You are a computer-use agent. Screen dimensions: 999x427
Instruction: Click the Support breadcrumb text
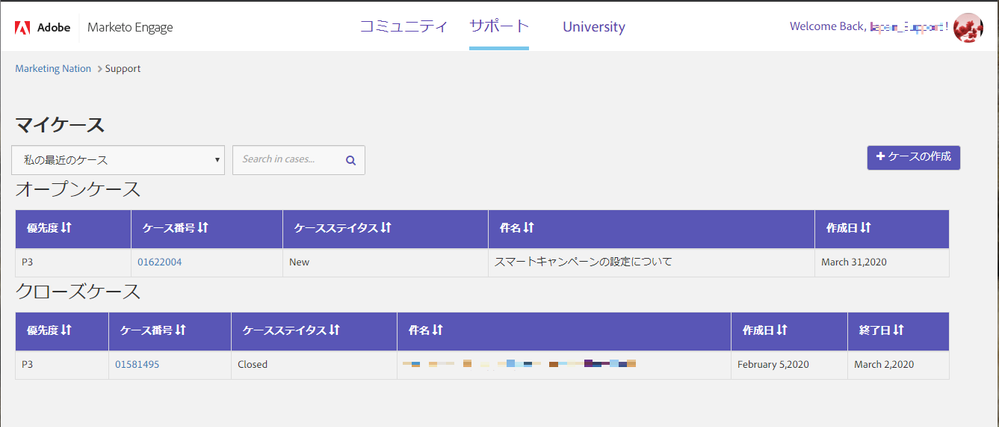[x=123, y=69]
